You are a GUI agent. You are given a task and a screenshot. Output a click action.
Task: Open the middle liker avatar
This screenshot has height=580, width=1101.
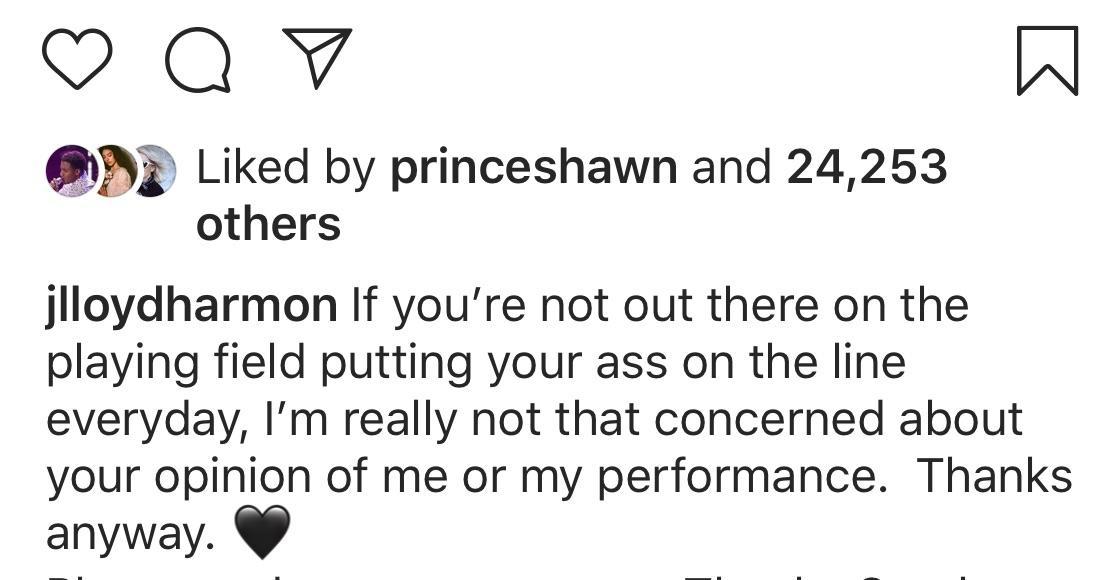114,171
